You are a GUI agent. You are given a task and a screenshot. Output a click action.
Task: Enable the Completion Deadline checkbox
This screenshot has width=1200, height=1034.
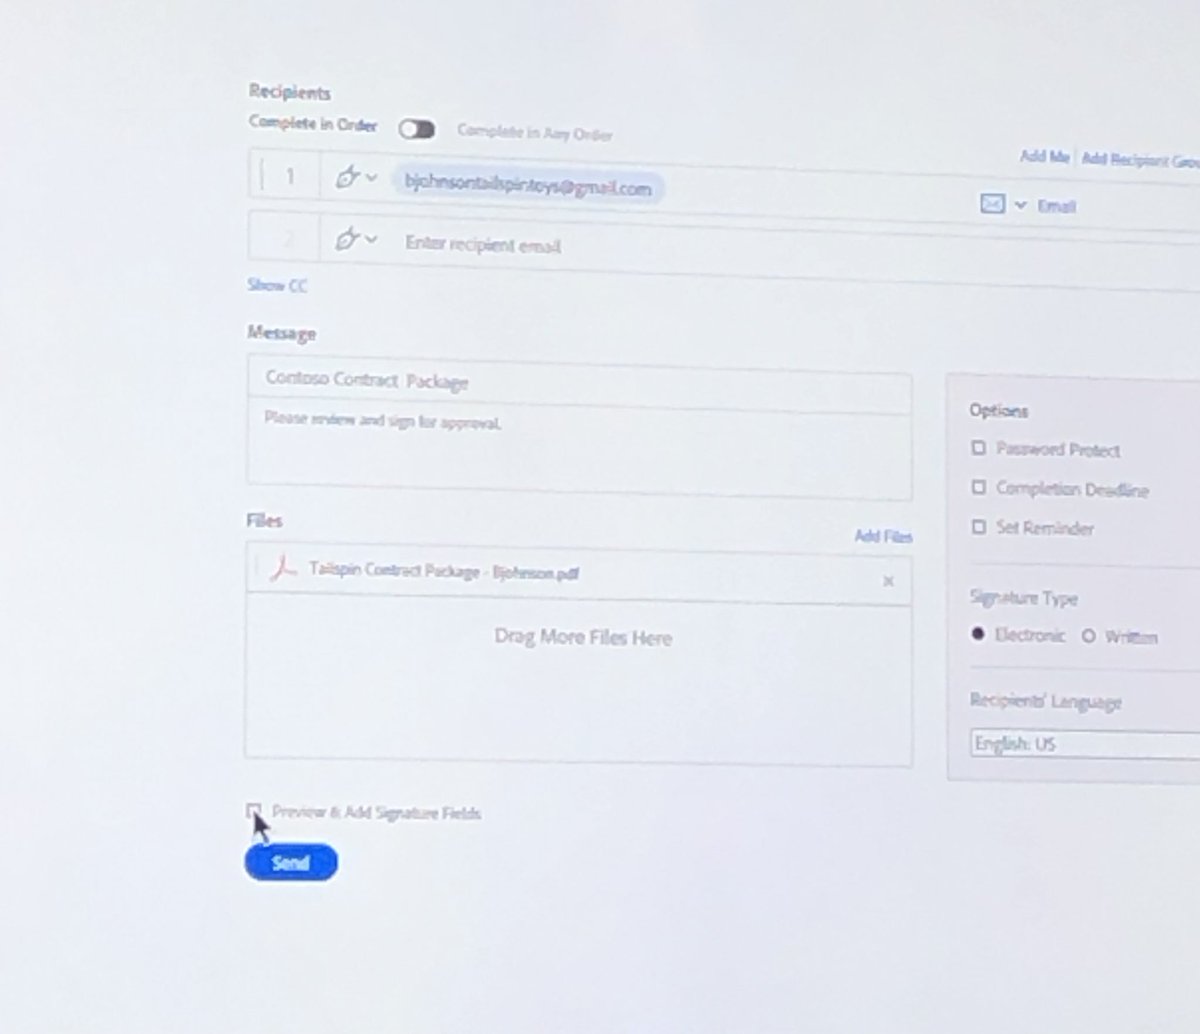pyautogui.click(x=979, y=487)
